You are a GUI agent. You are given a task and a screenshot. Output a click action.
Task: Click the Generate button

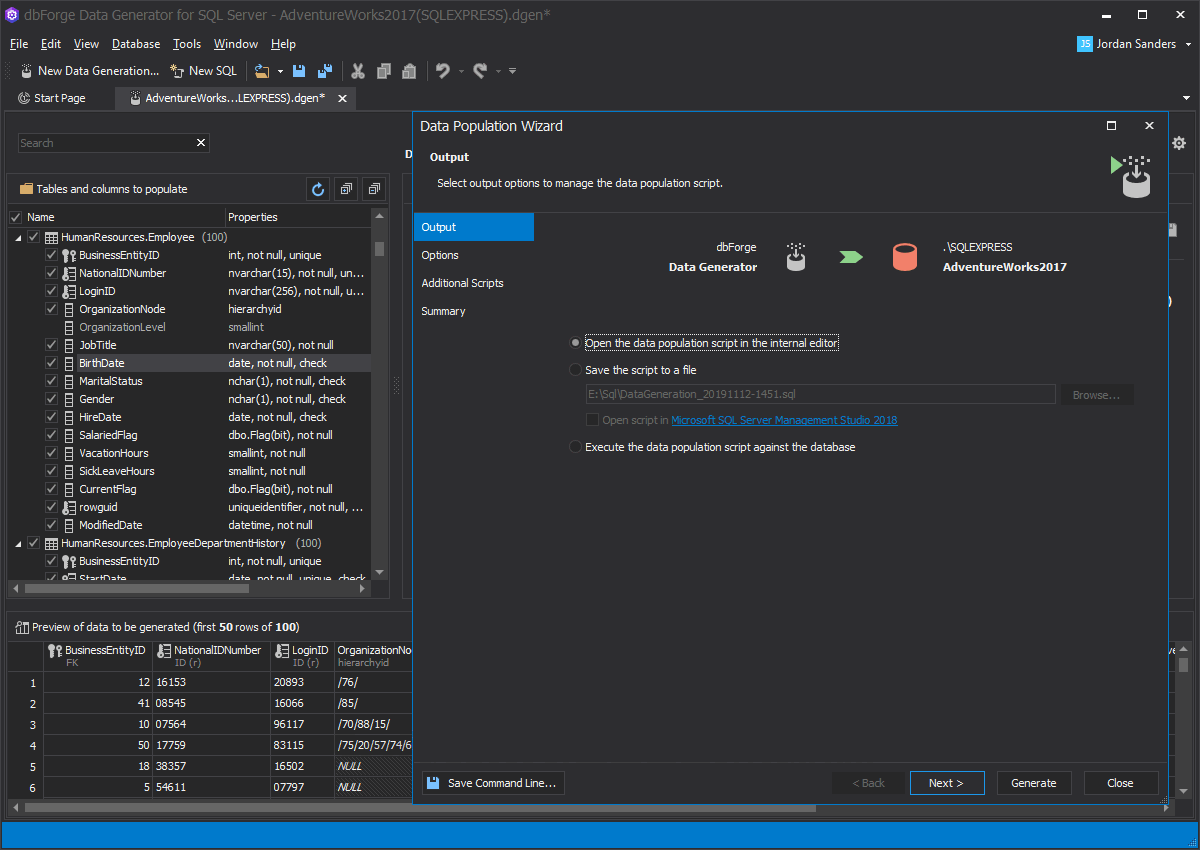[1033, 783]
